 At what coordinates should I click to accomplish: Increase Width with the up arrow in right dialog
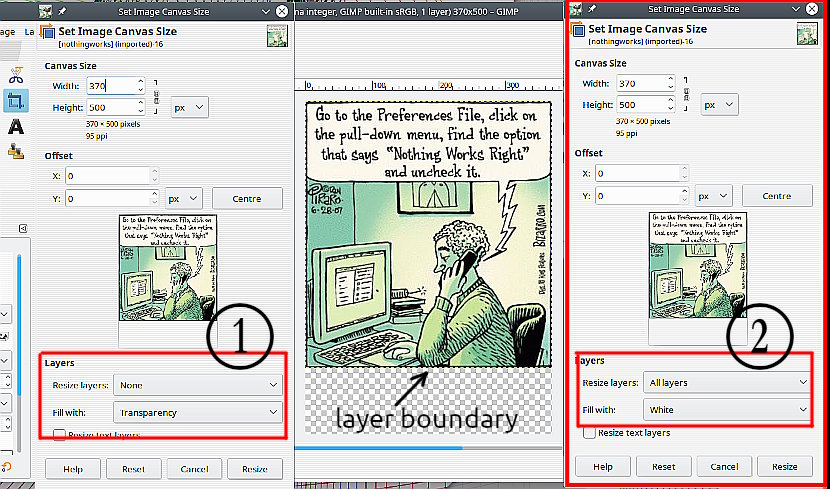[671, 79]
